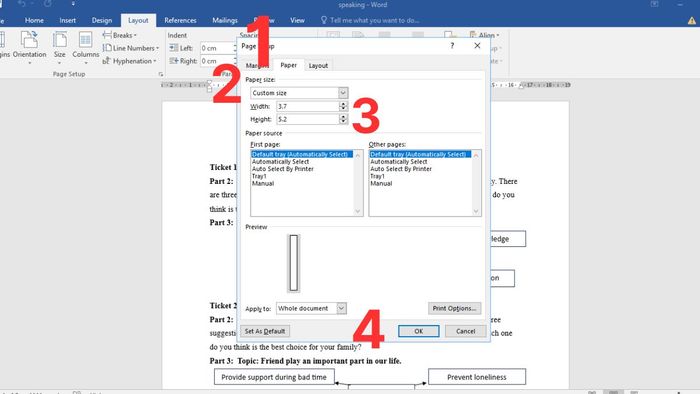
Task: Adjust the Height spinner arrows
Action: pos(343,119)
